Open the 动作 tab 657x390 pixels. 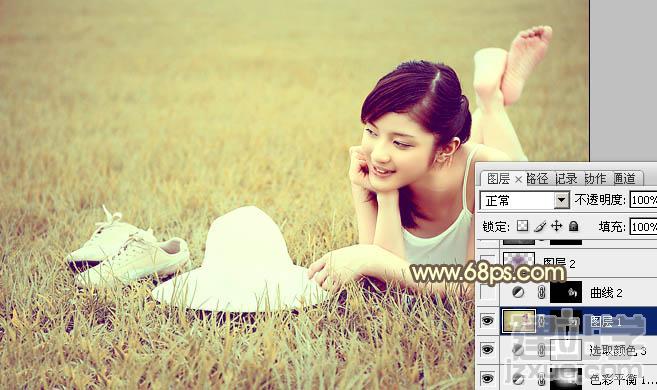pyautogui.click(x=595, y=179)
